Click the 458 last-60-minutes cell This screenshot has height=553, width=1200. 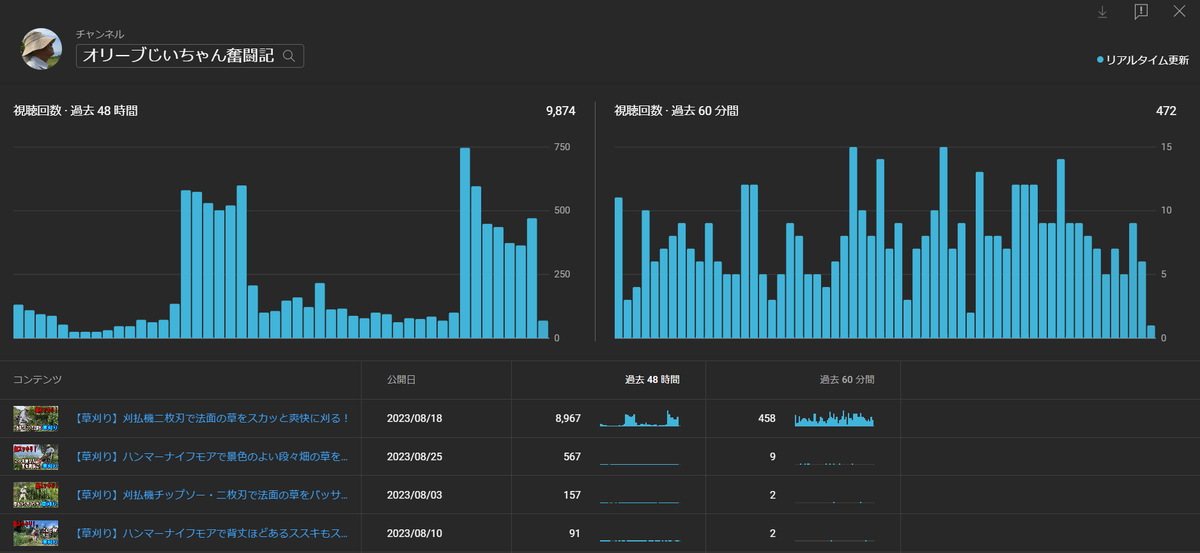(767, 419)
